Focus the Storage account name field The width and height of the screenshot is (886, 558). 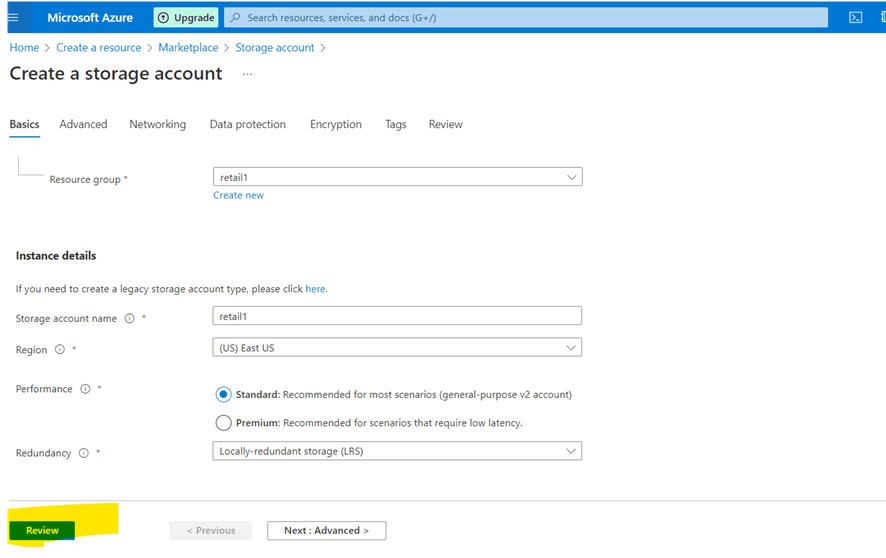[x=397, y=316]
